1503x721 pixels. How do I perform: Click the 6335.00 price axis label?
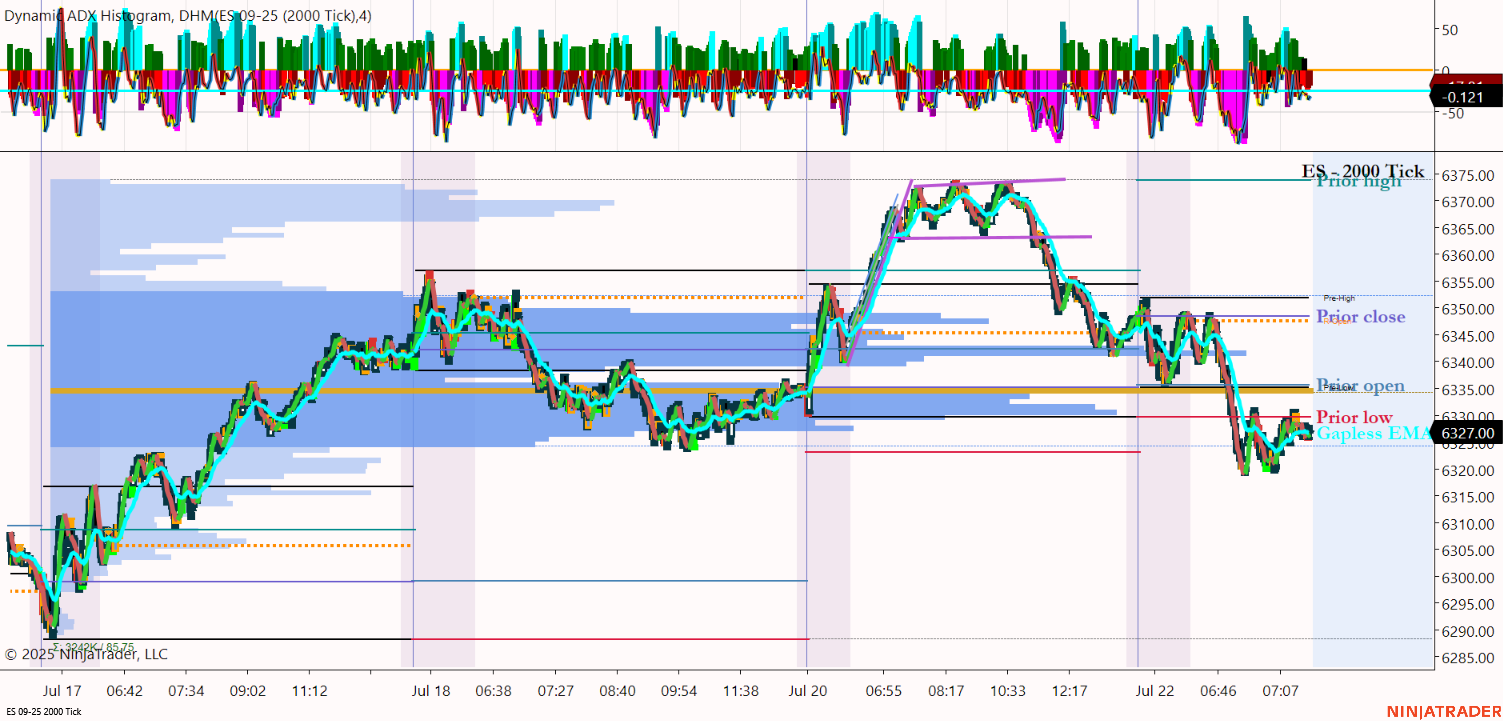1466,390
